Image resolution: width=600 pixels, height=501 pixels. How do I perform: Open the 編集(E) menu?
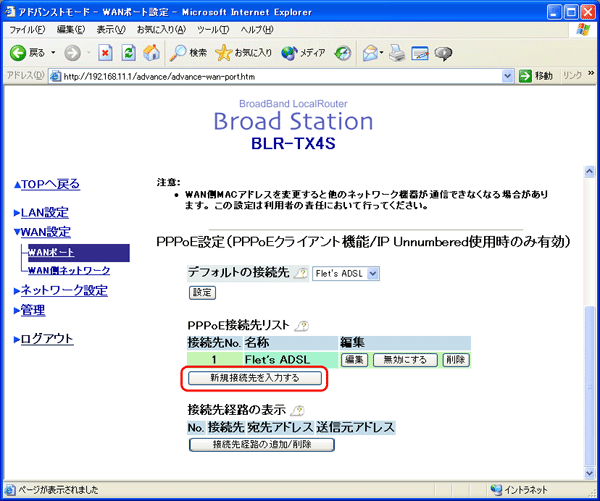pos(71,29)
